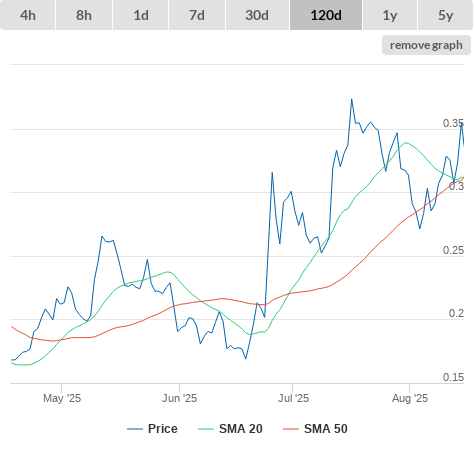Click the price peak in mid July
Viewport: 474px width, 455px height.
[352, 99]
